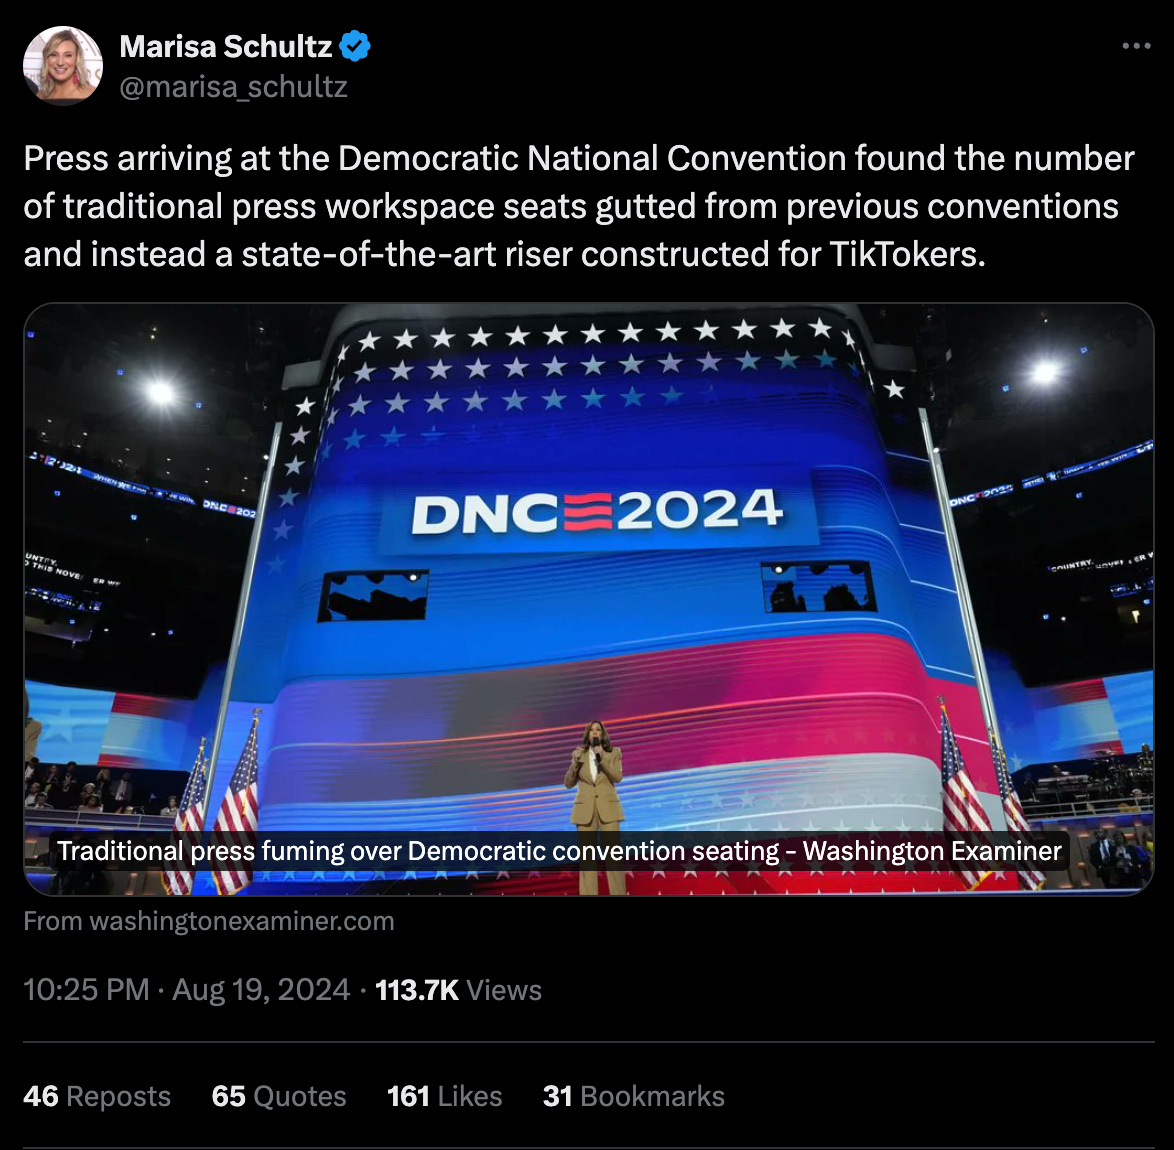Show the 46 Reposts list
The image size is (1174, 1150).
(97, 1096)
